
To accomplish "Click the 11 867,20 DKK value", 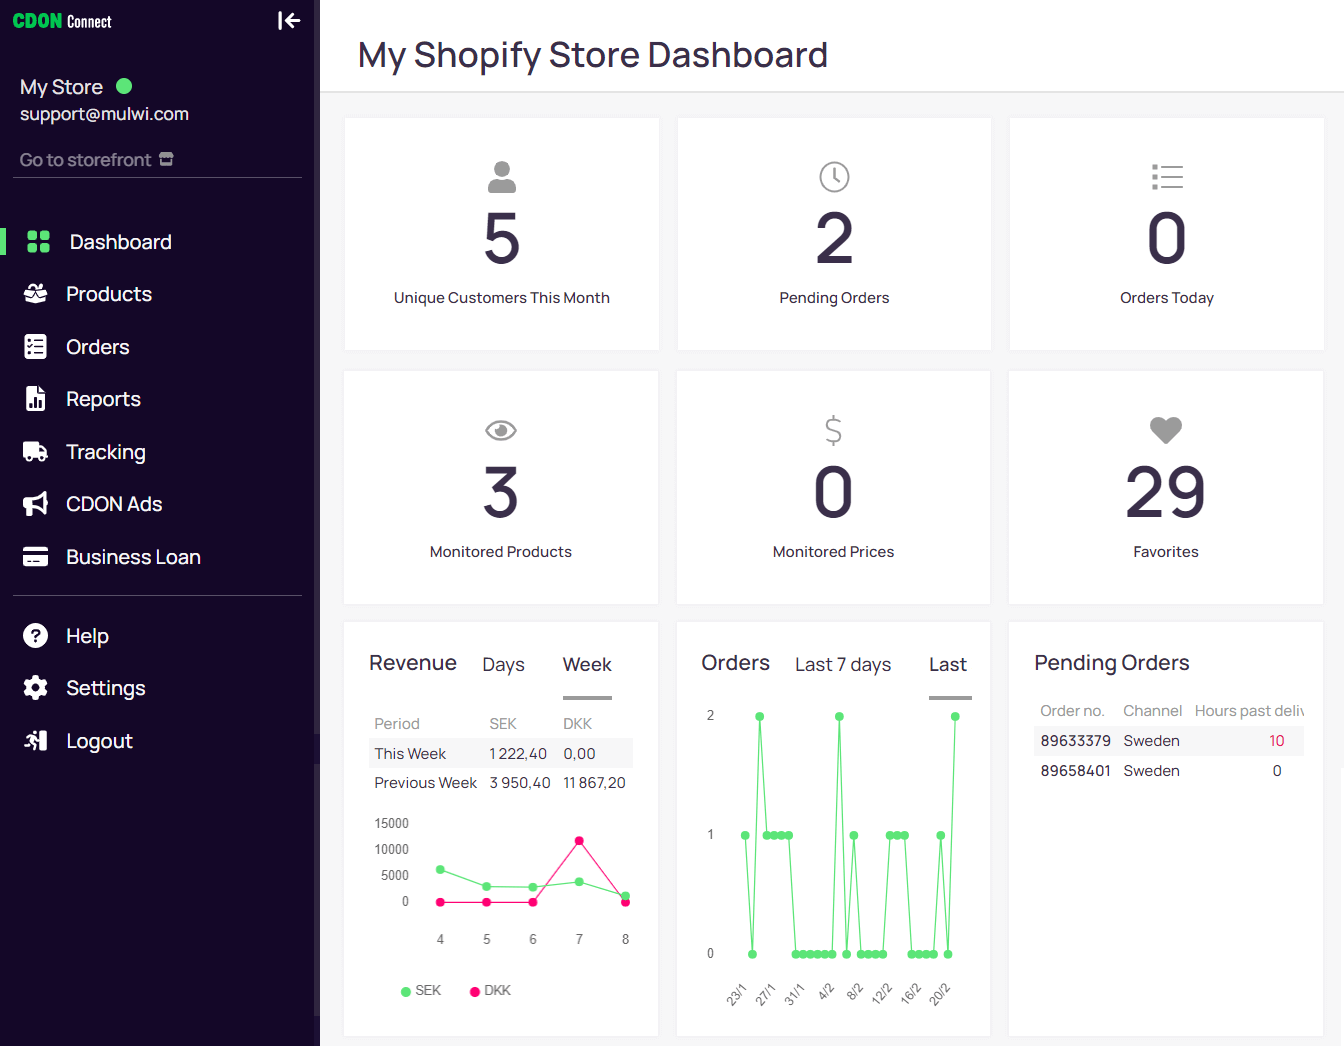I will click(594, 783).
